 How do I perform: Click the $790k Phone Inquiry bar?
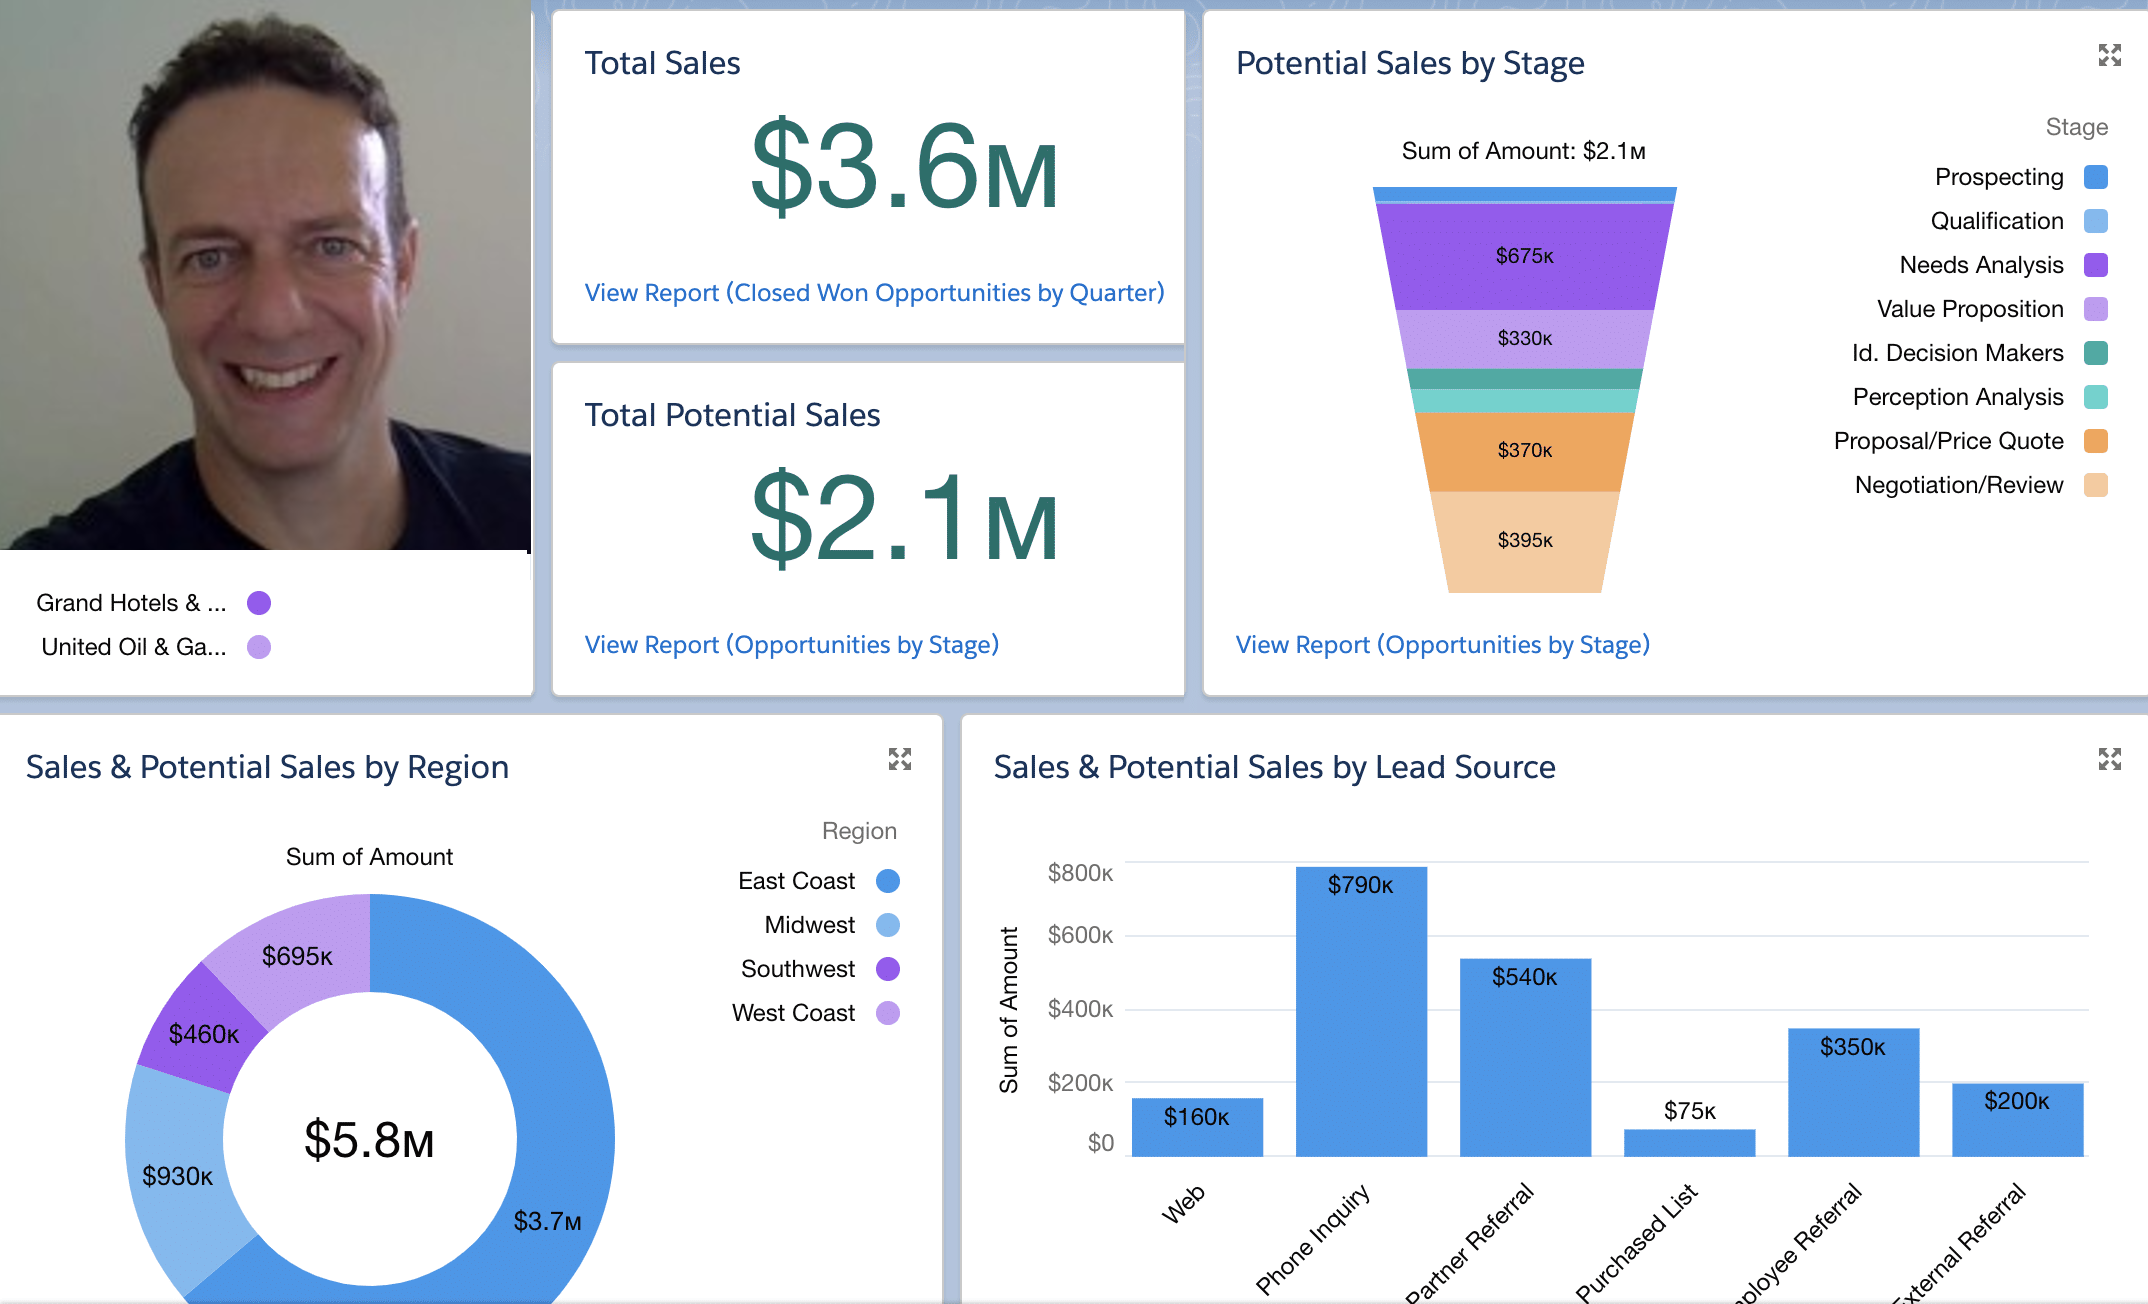(x=1361, y=1011)
